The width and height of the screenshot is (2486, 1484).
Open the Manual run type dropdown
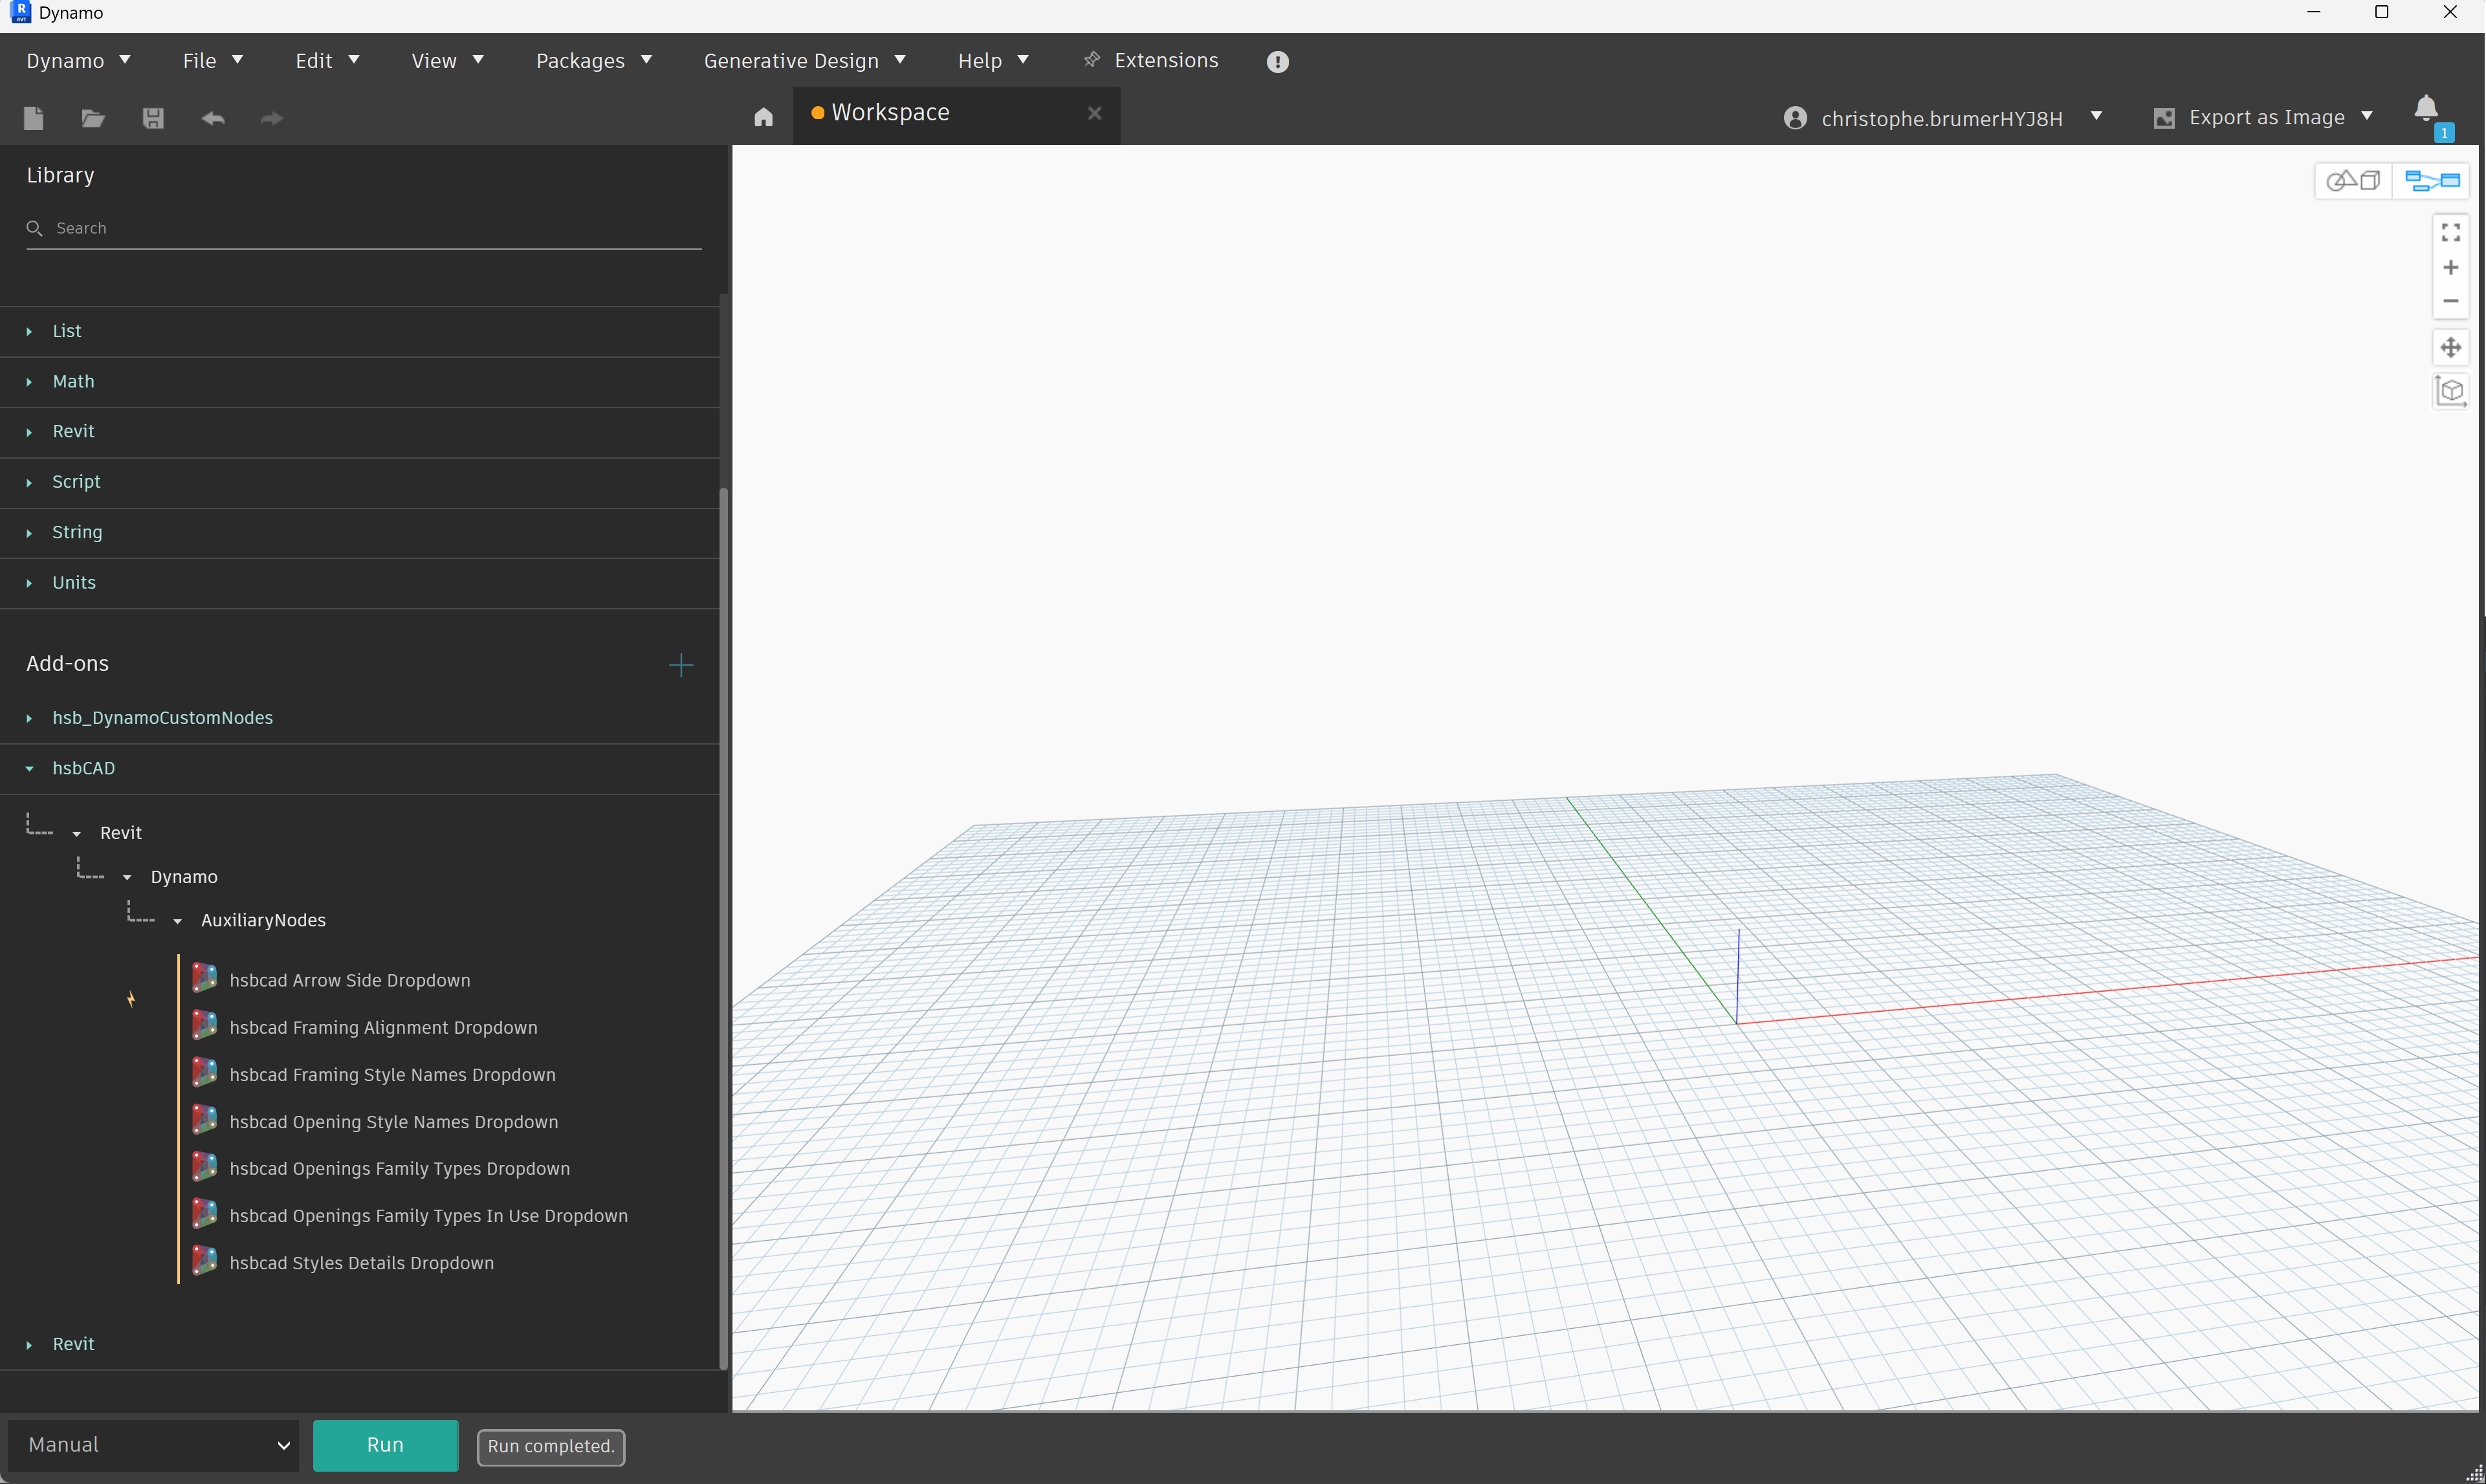tap(154, 1445)
